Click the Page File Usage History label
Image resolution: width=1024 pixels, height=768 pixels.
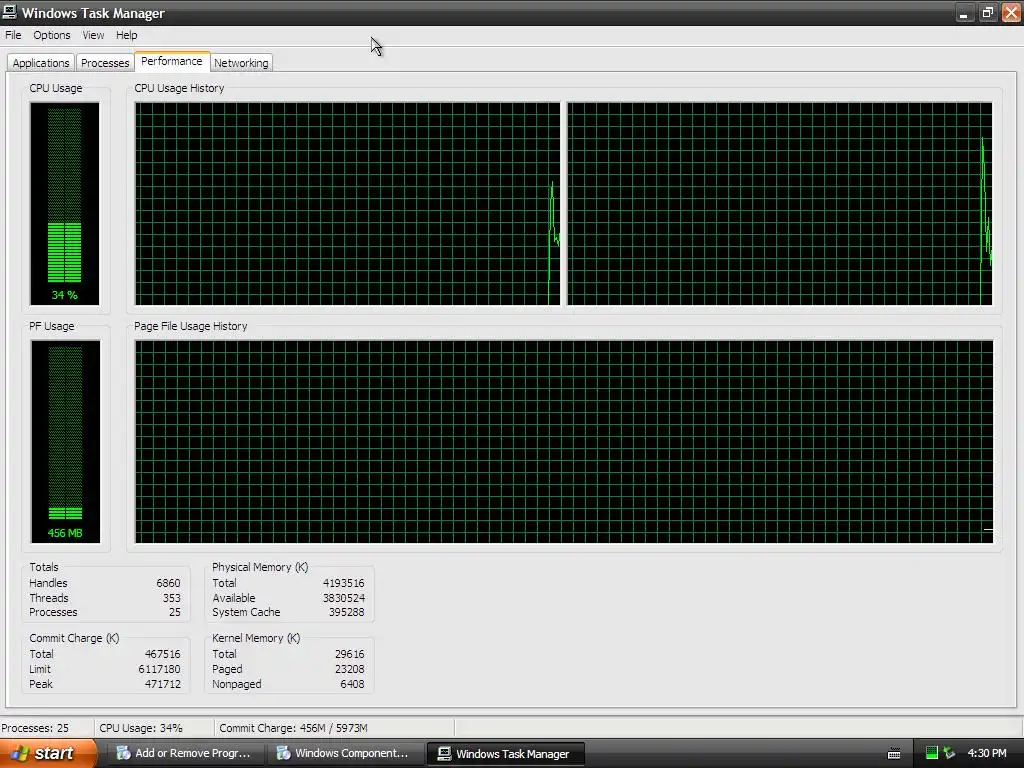click(x=191, y=326)
